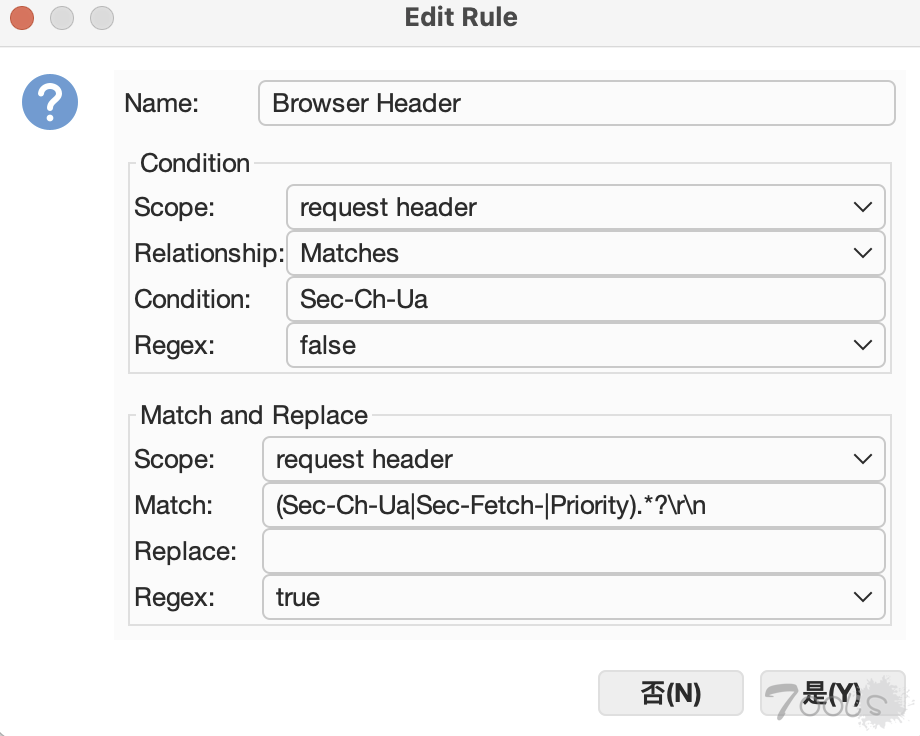Open the Condition Scope dropdown
The image size is (920, 736).
coord(585,207)
